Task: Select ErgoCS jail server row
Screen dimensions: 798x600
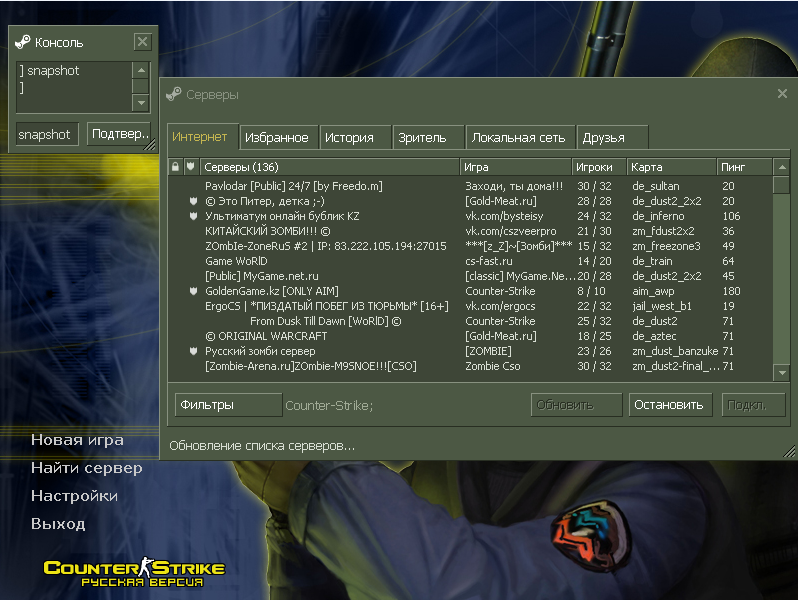Action: coord(470,306)
